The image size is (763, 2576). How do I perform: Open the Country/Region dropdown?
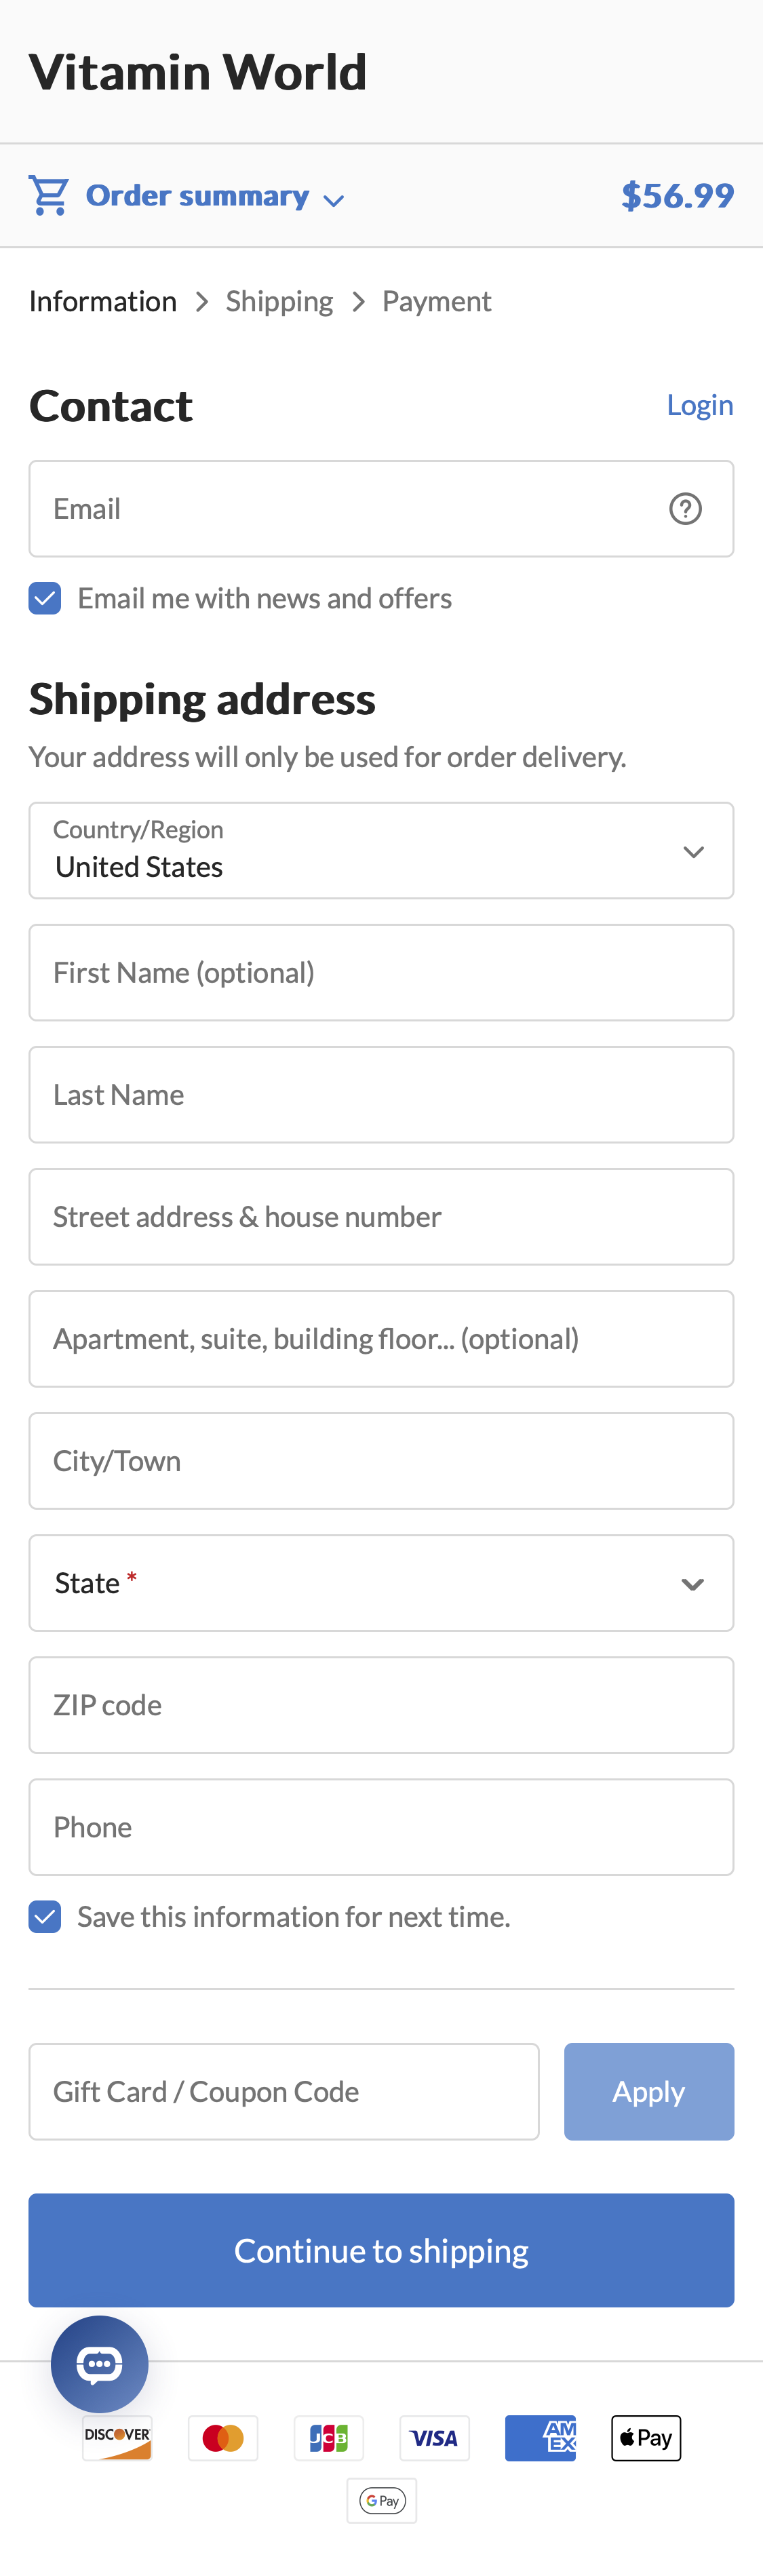[x=381, y=851]
